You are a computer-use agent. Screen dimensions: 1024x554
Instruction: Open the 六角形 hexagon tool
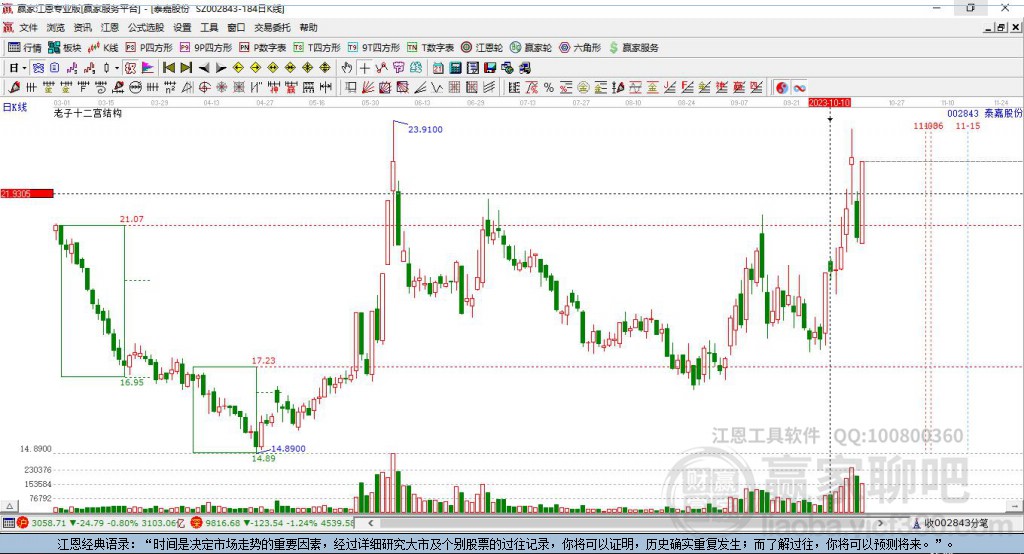click(580, 48)
